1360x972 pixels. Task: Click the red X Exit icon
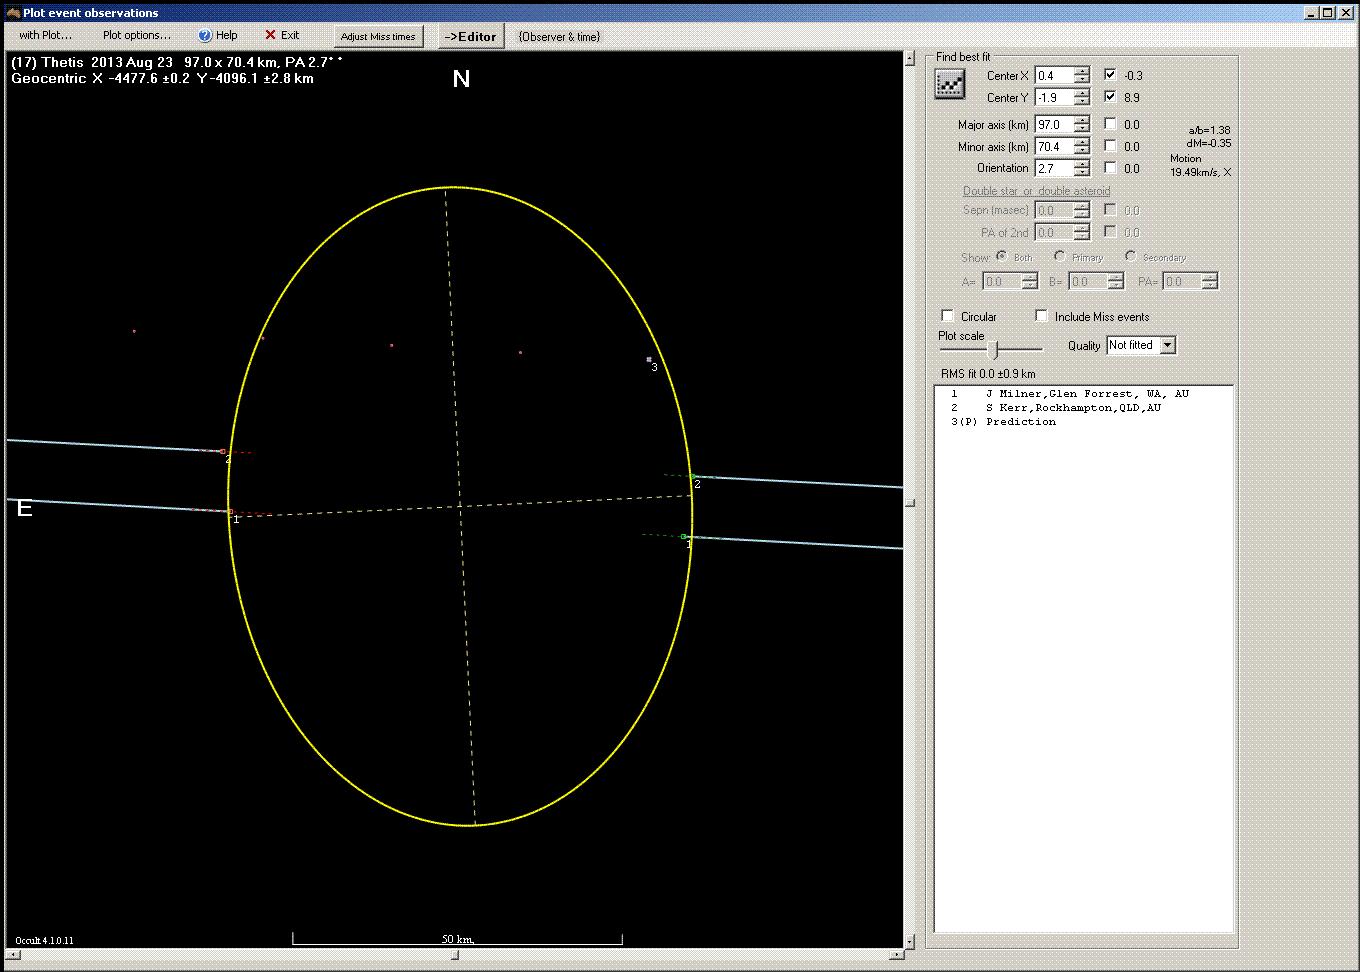tap(270, 35)
